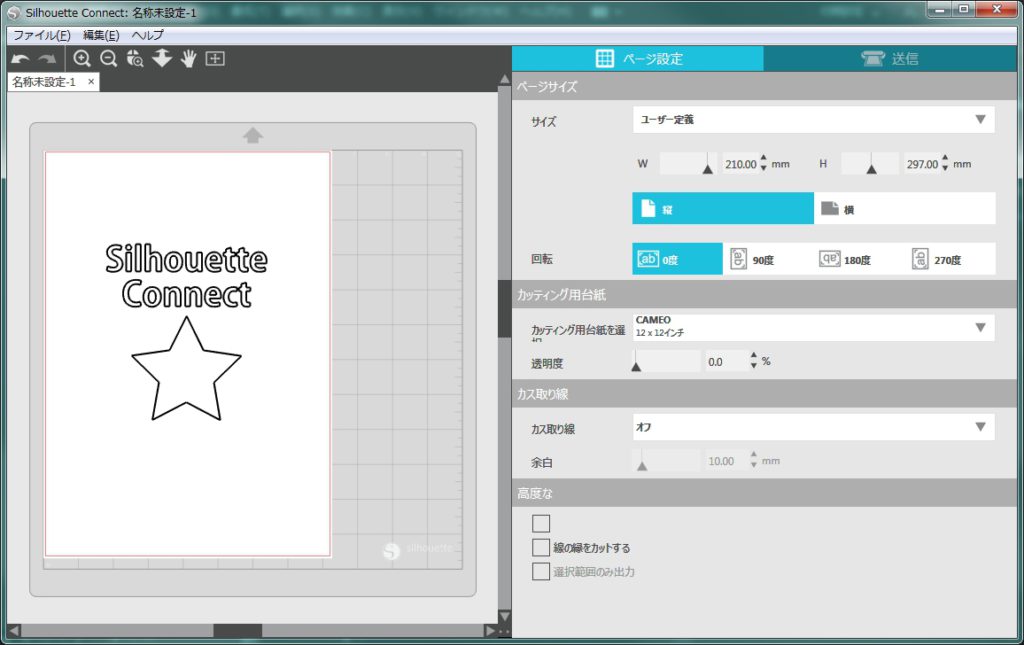
Task: Select the star shape on the page
Action: click(186, 369)
